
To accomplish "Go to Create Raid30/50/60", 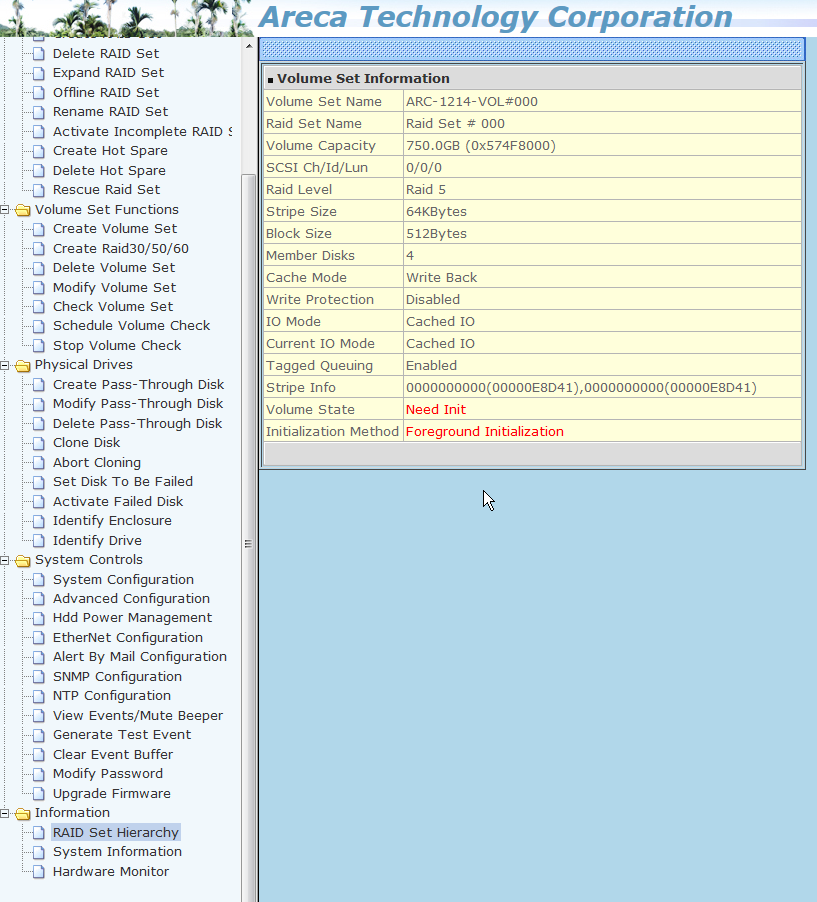I will [x=121, y=249].
